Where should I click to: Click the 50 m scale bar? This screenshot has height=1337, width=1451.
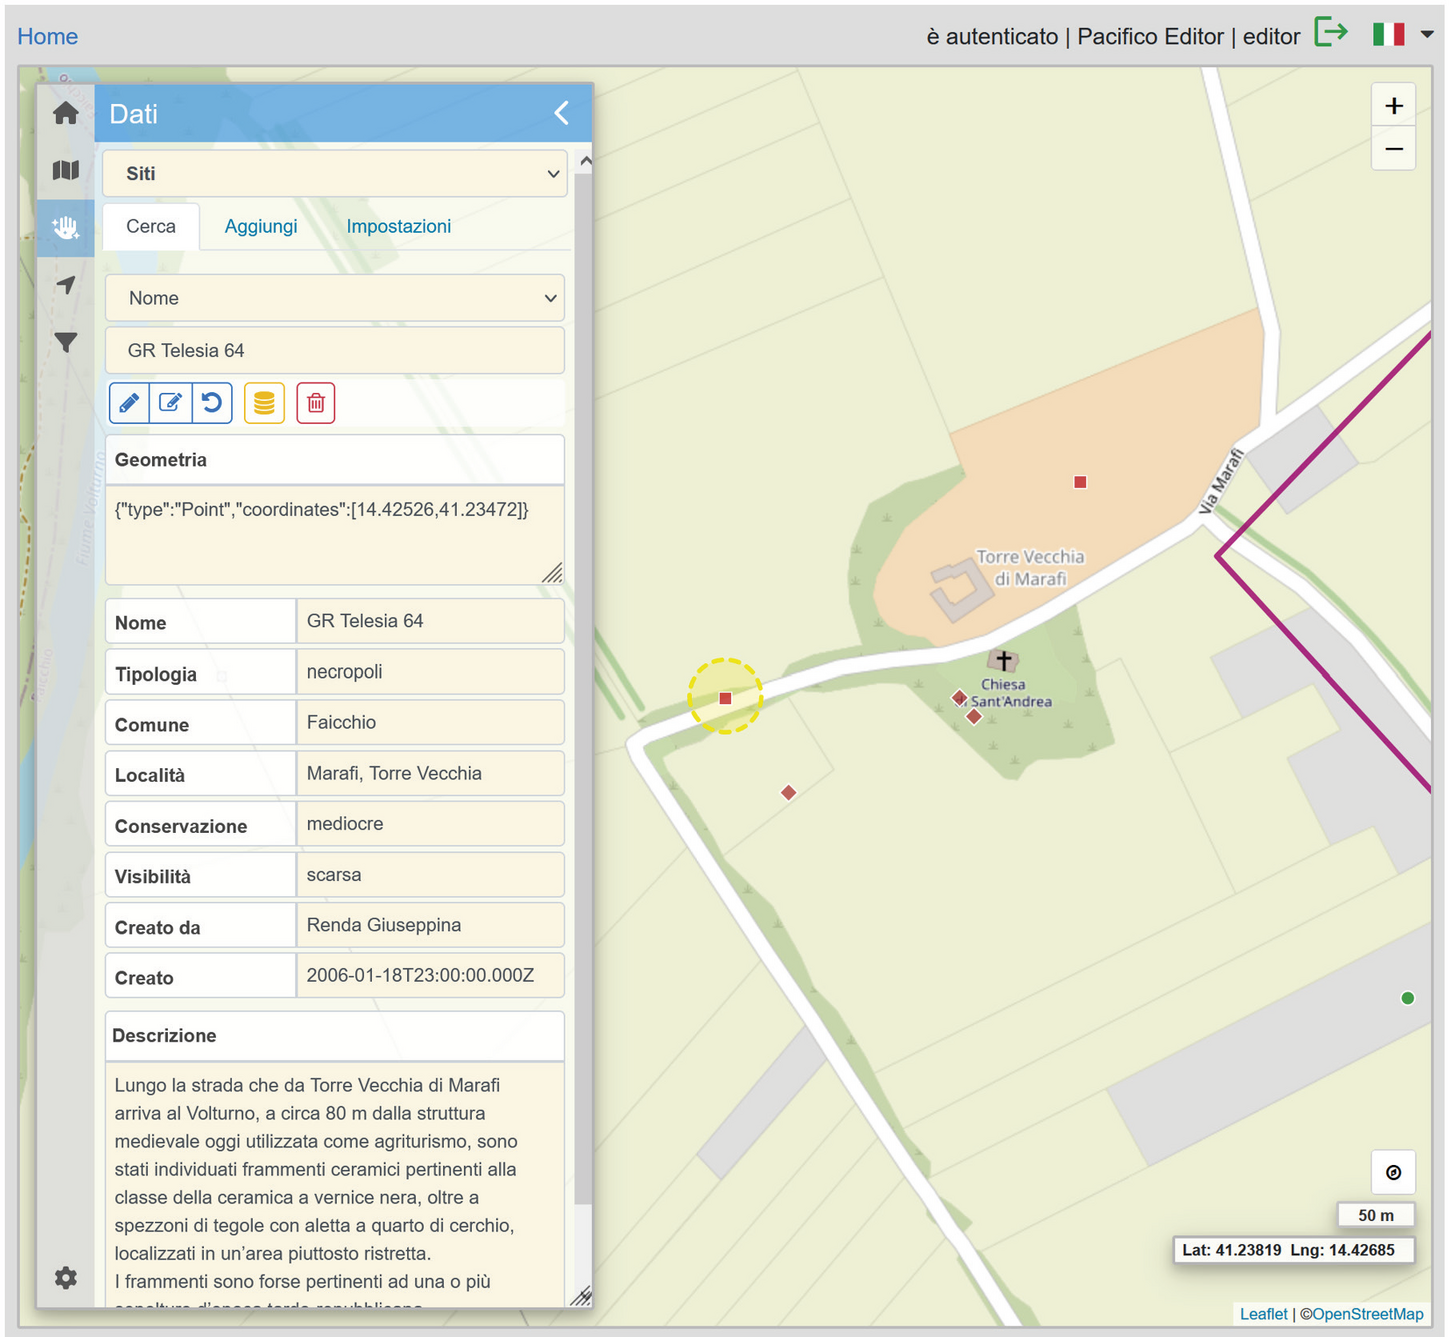click(1376, 1215)
